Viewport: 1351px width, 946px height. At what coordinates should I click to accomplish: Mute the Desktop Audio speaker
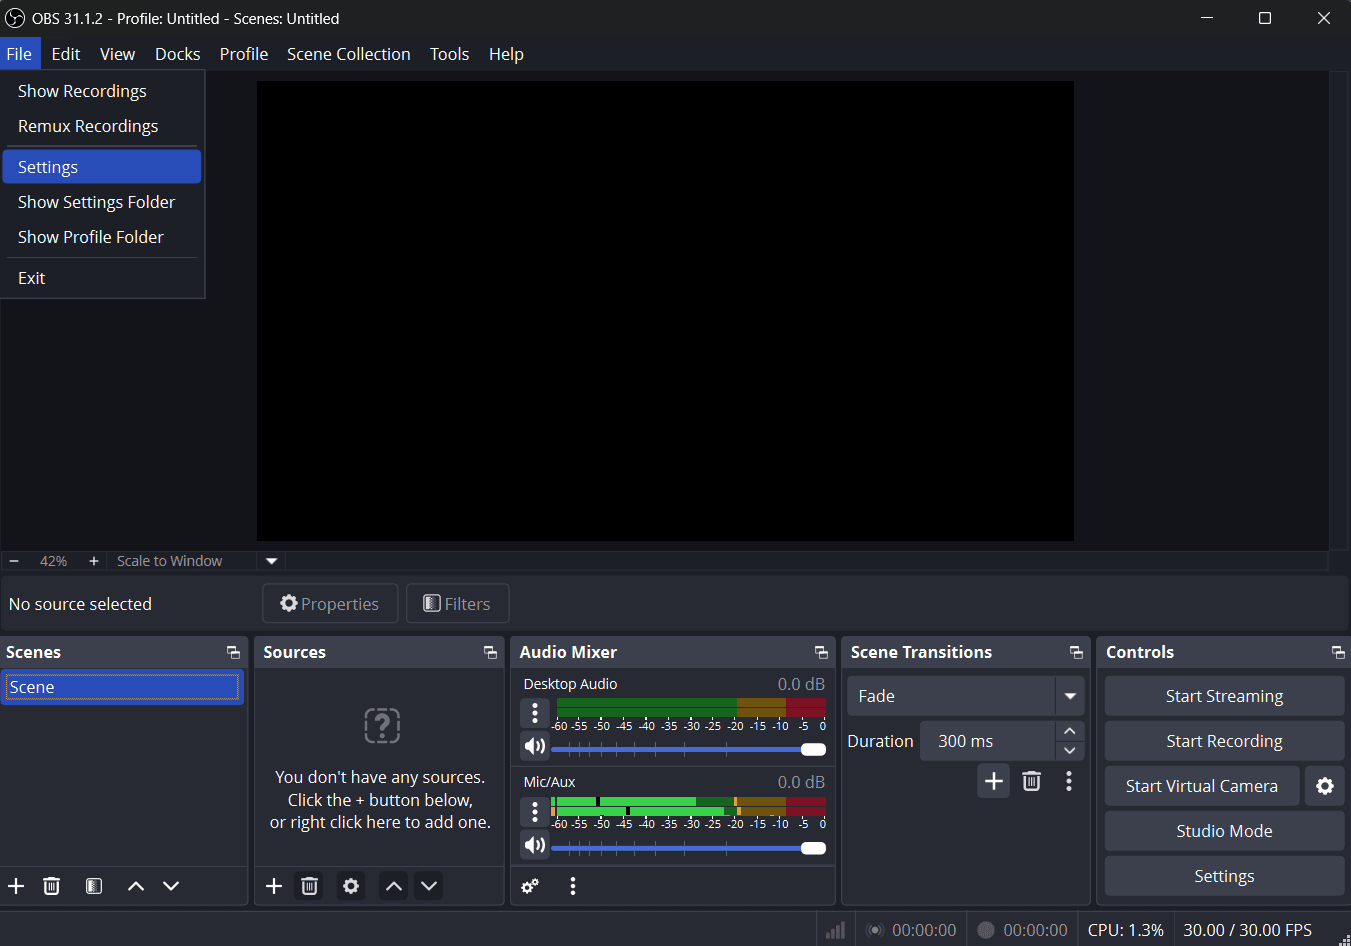[x=535, y=746]
